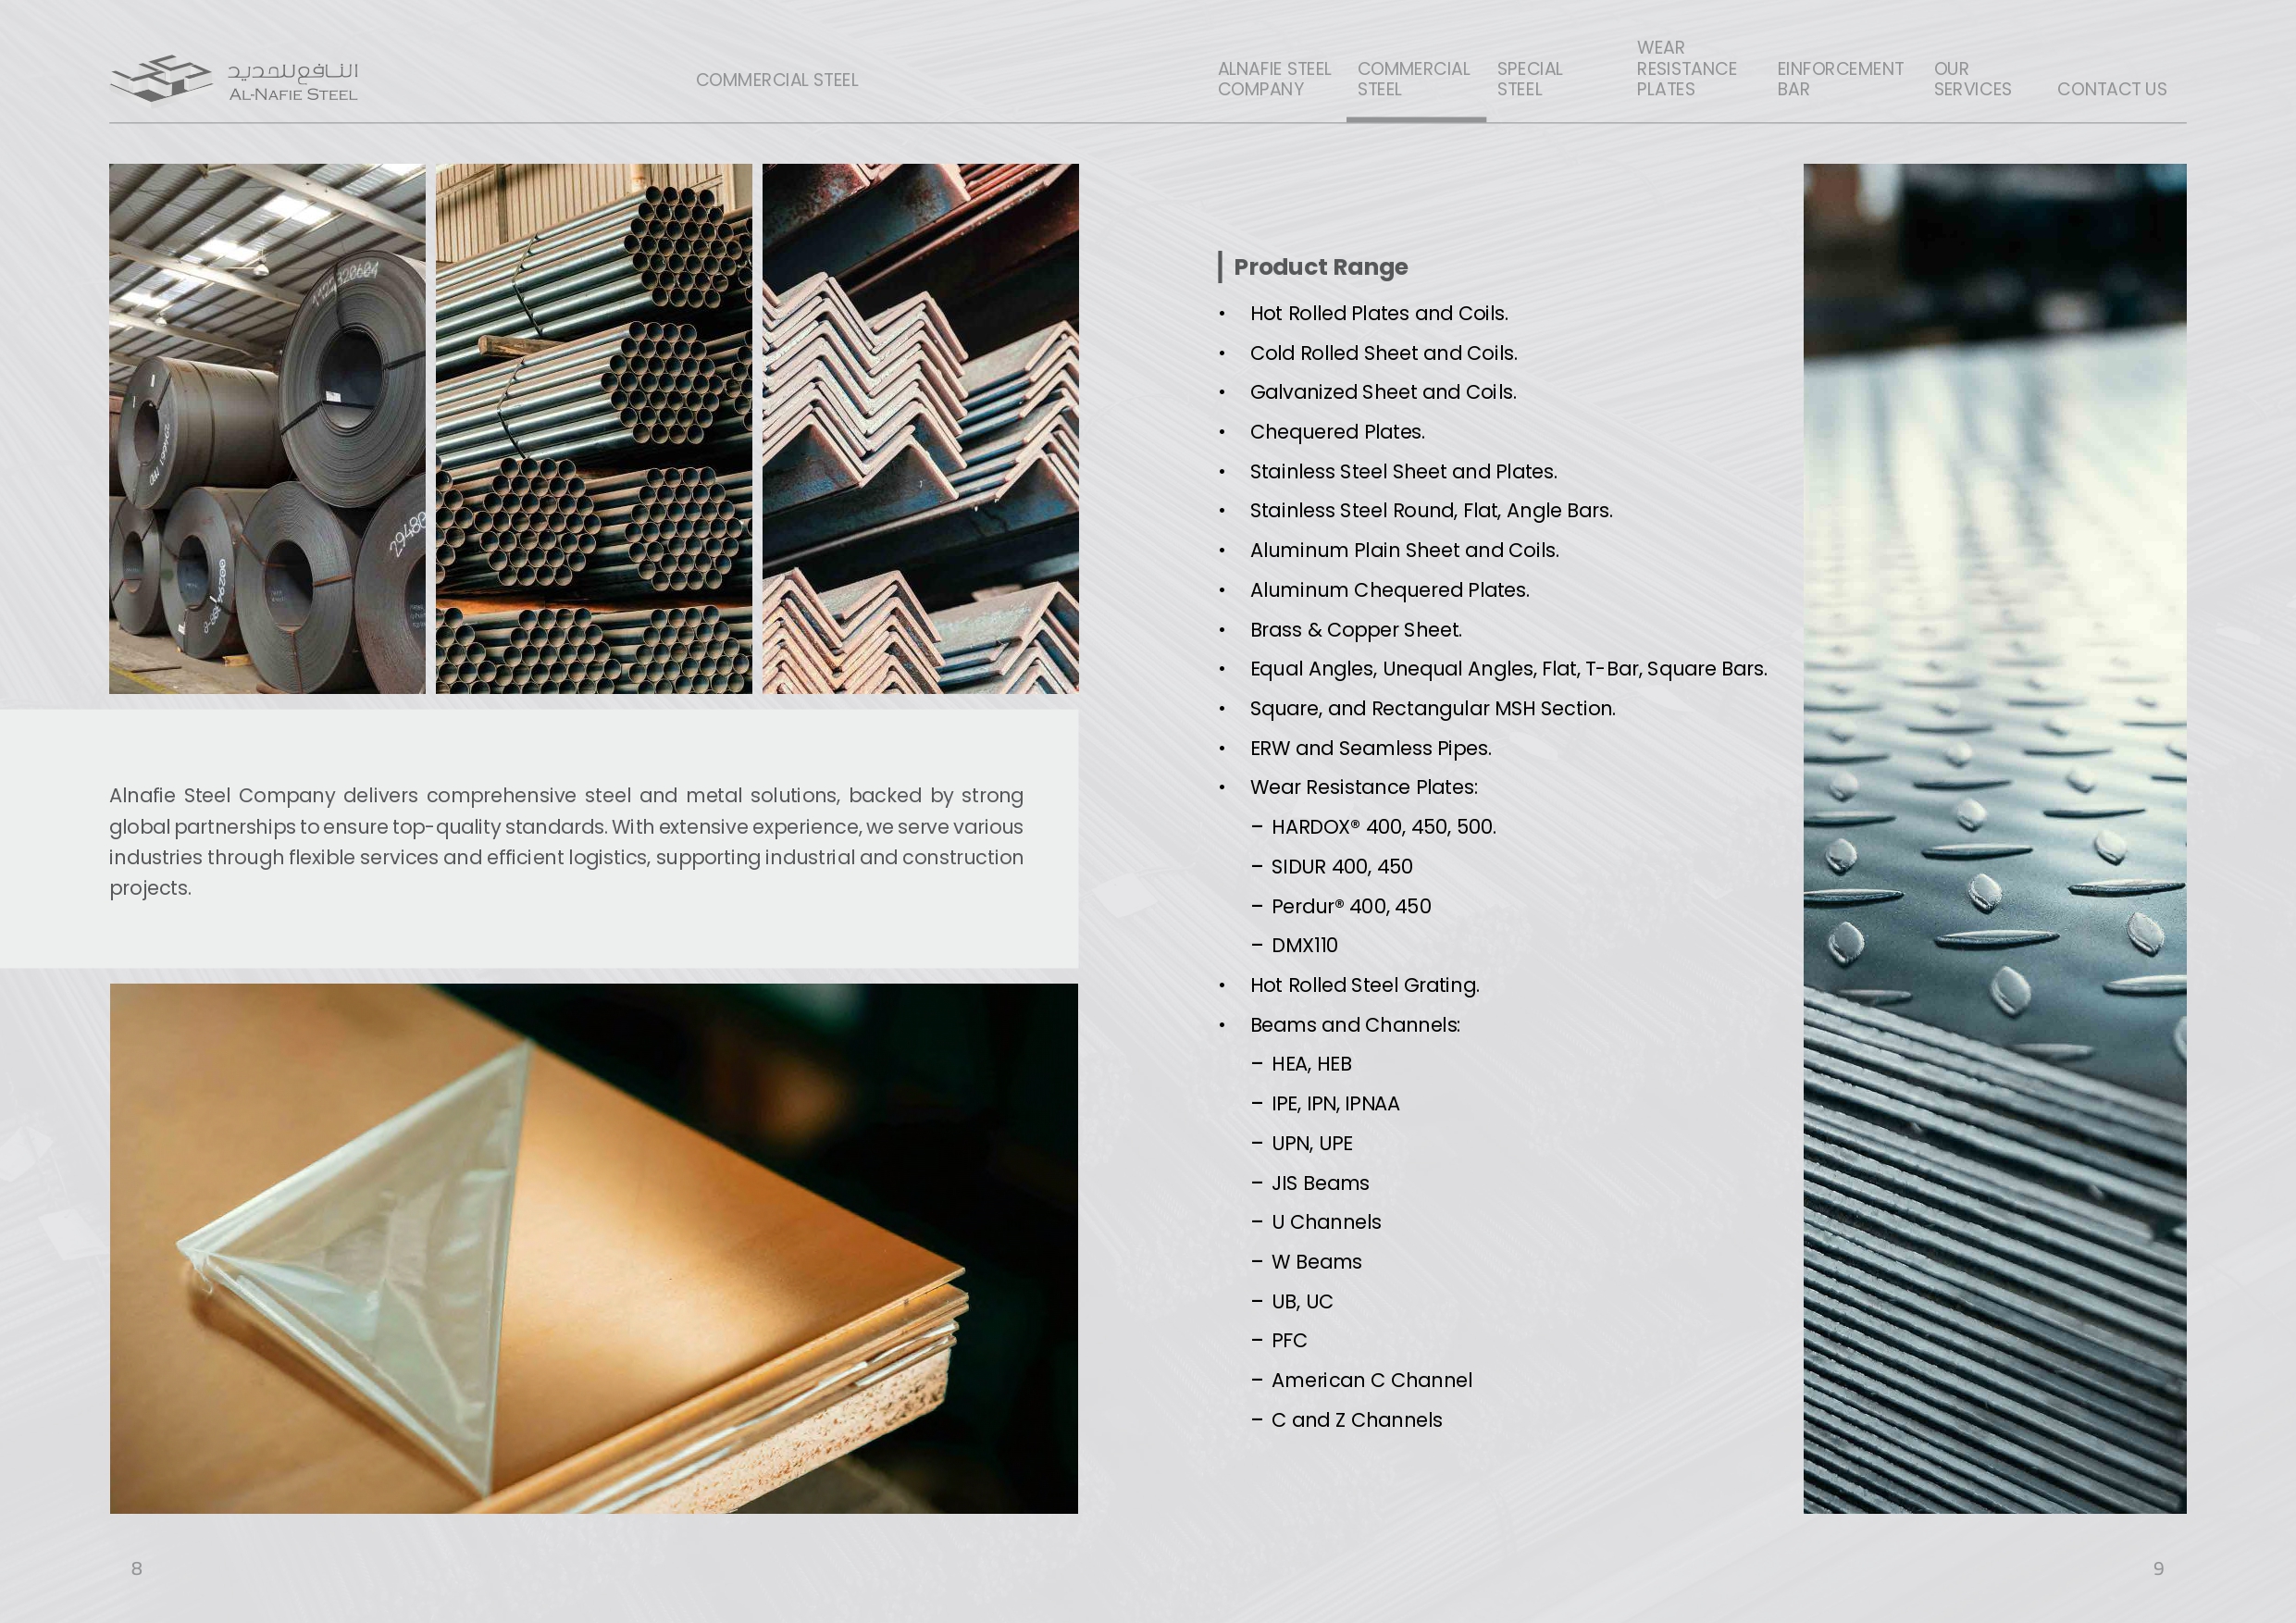This screenshot has height=1623, width=2296.
Task: Select the Commercial Steel navigation tab
Action: [1412, 79]
